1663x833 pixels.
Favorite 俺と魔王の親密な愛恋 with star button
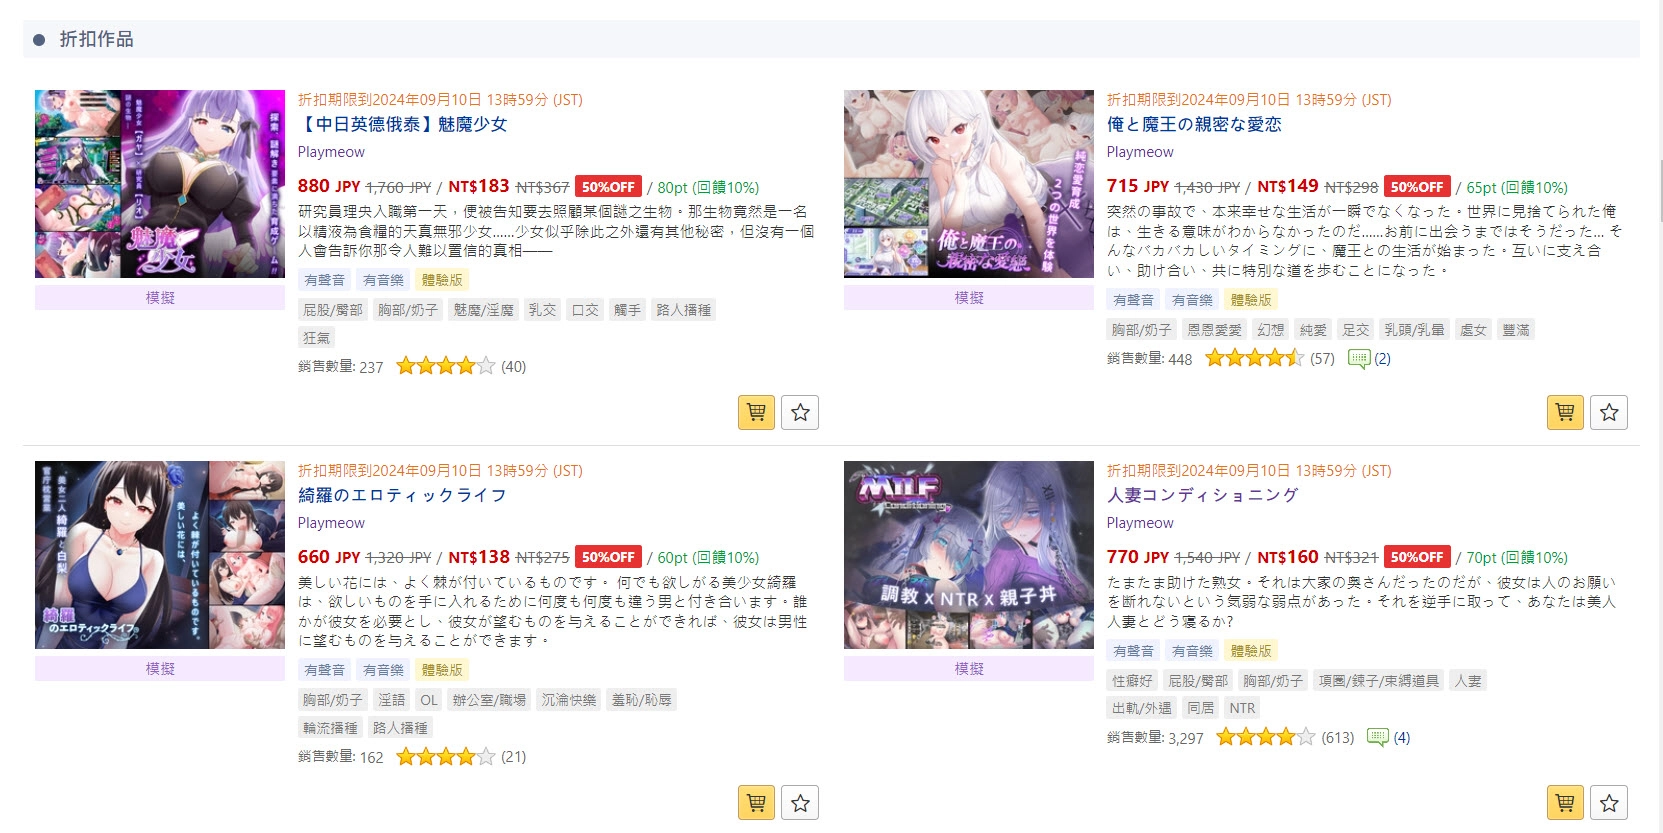[1609, 412]
